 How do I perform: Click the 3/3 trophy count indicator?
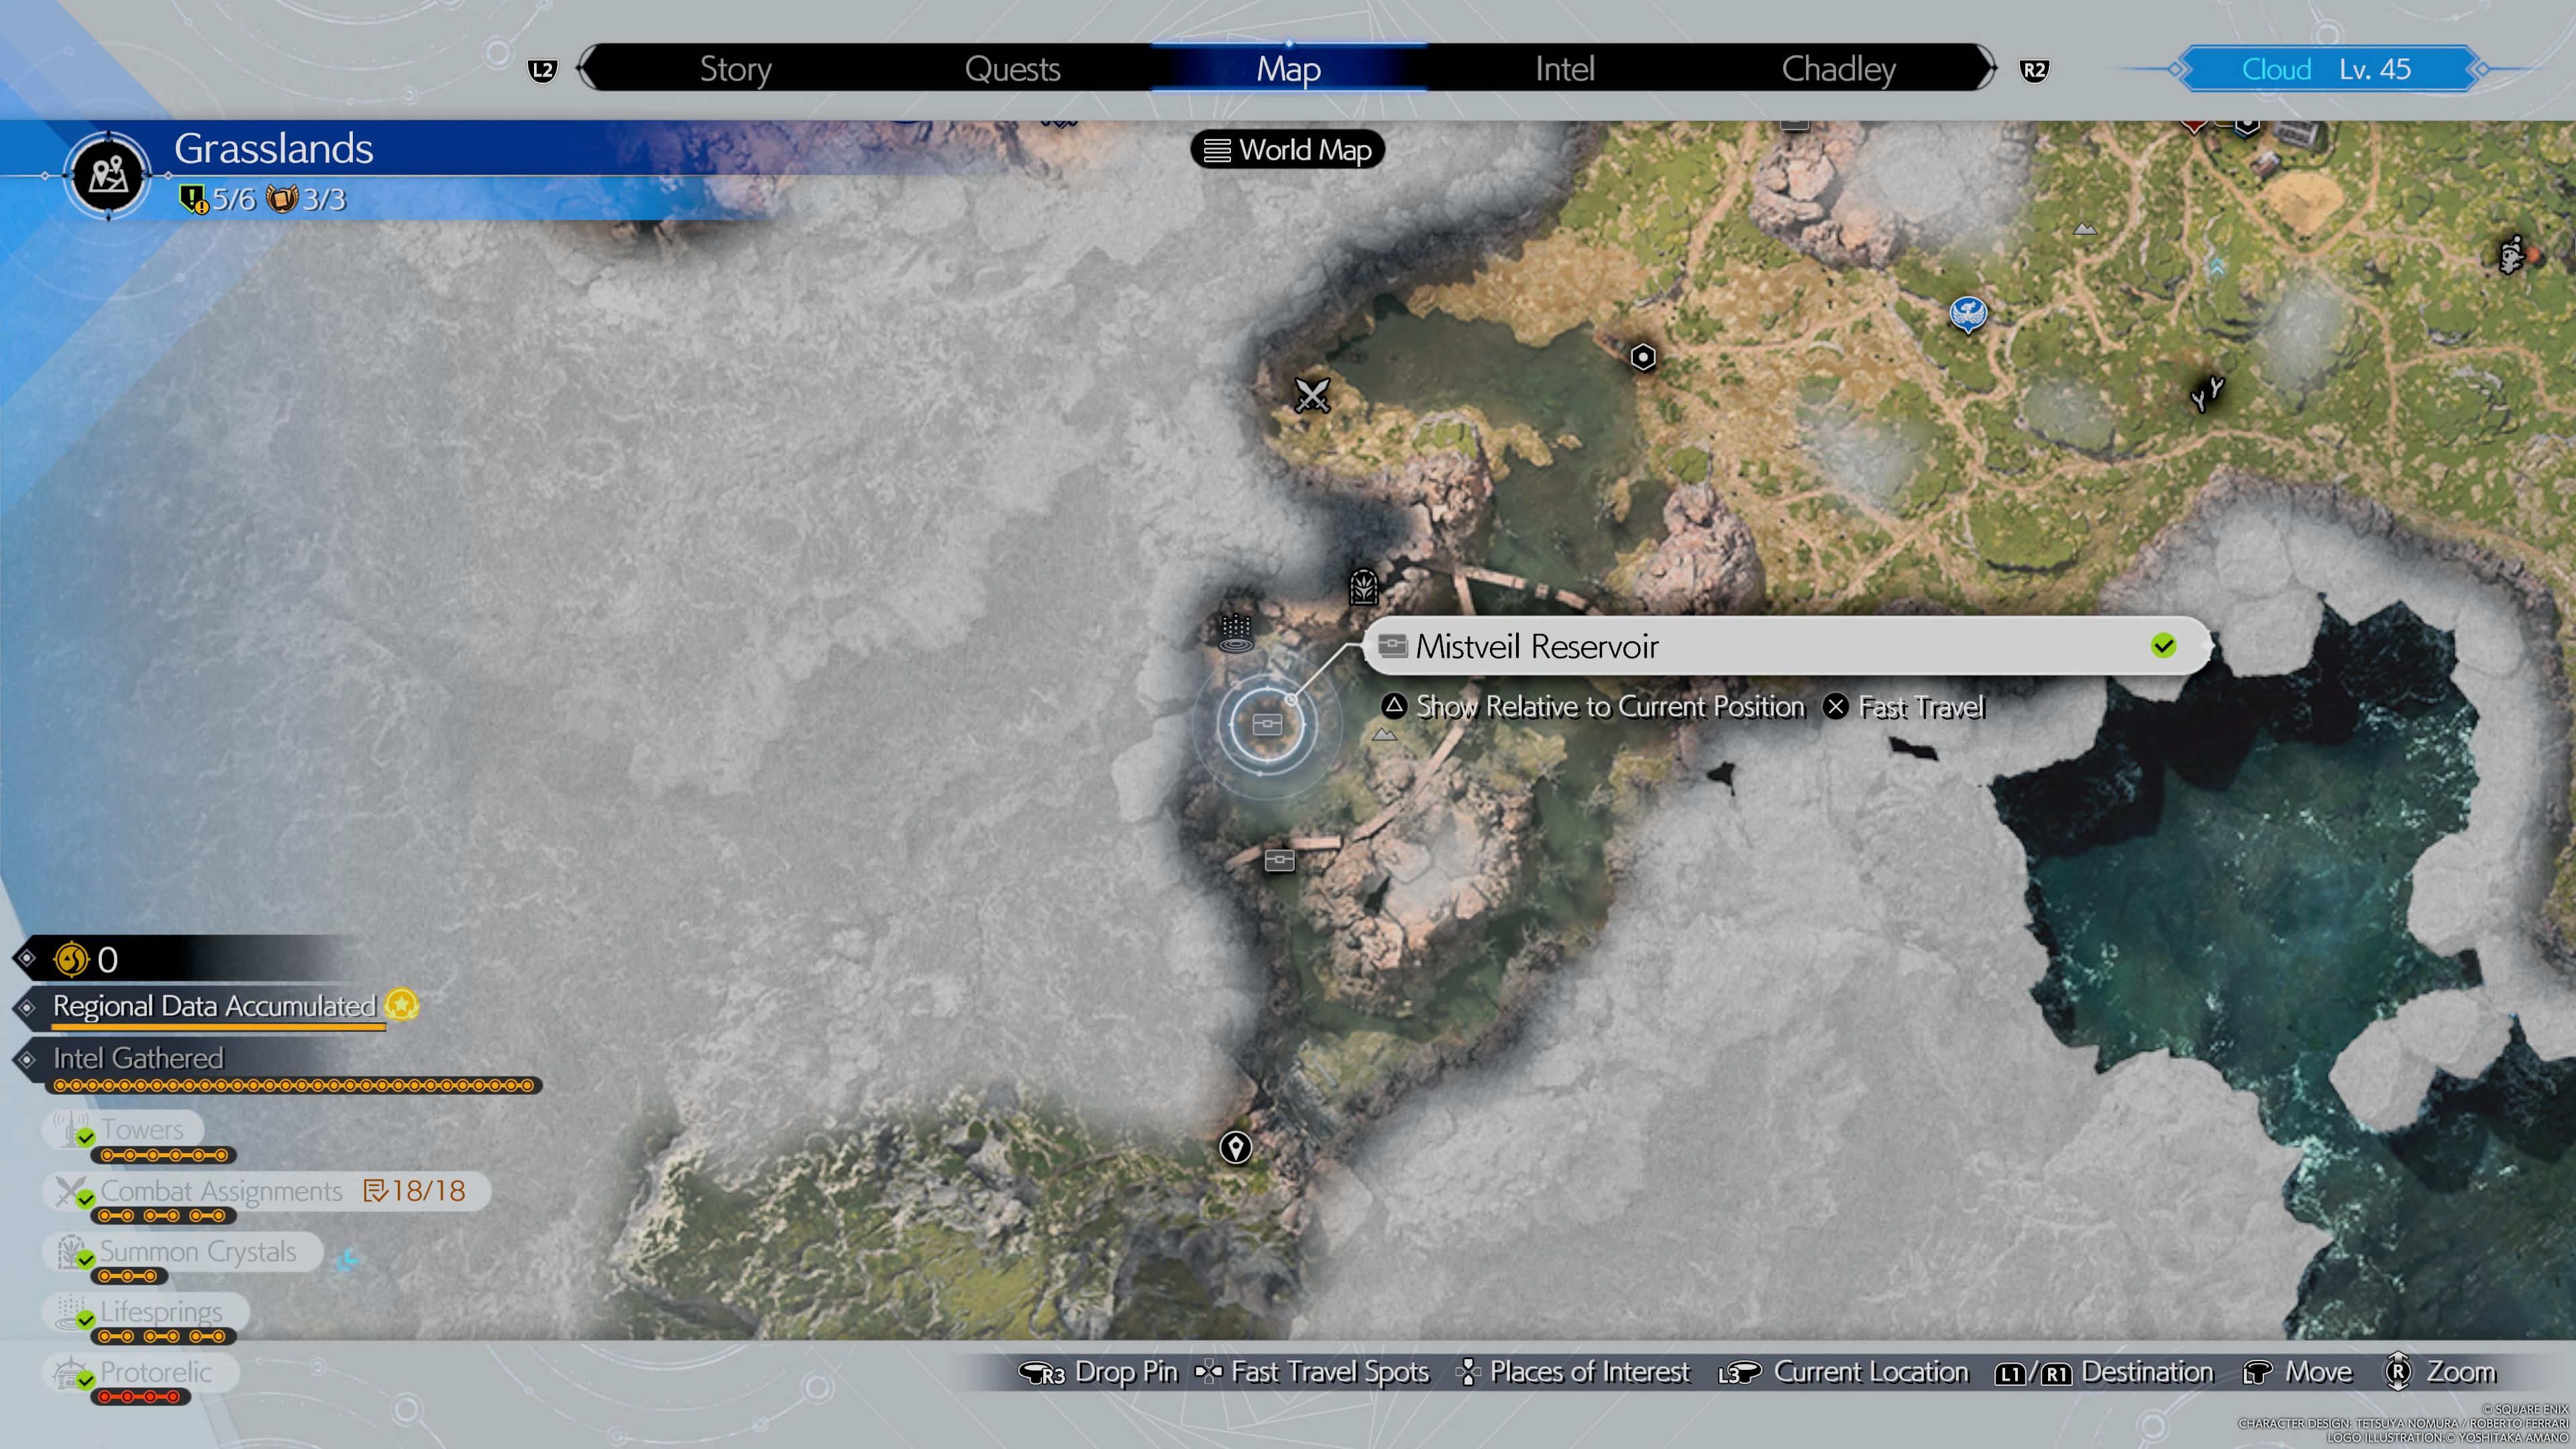point(306,199)
